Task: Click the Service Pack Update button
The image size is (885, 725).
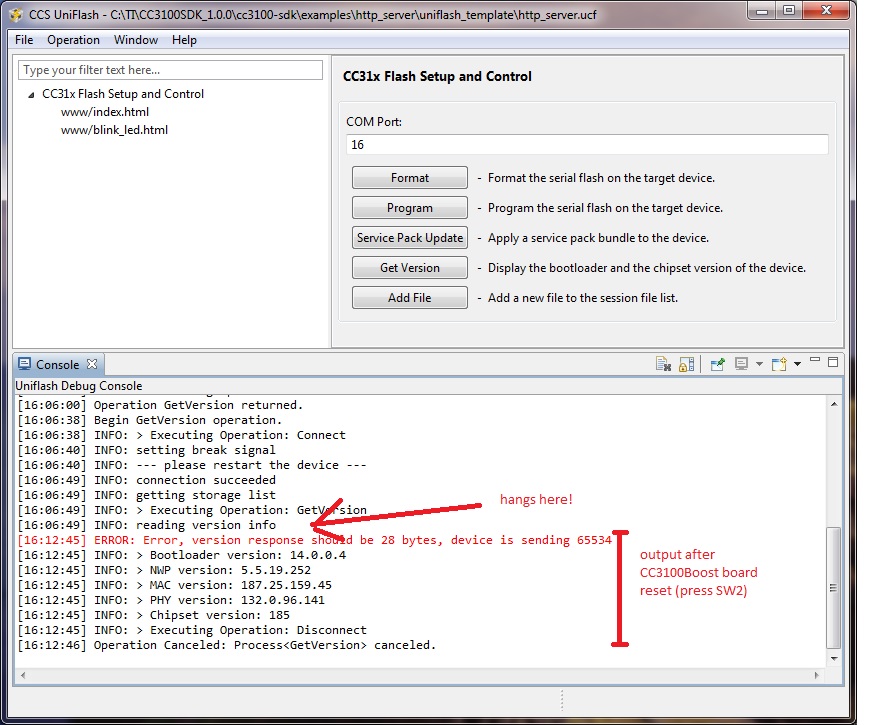Action: click(410, 238)
